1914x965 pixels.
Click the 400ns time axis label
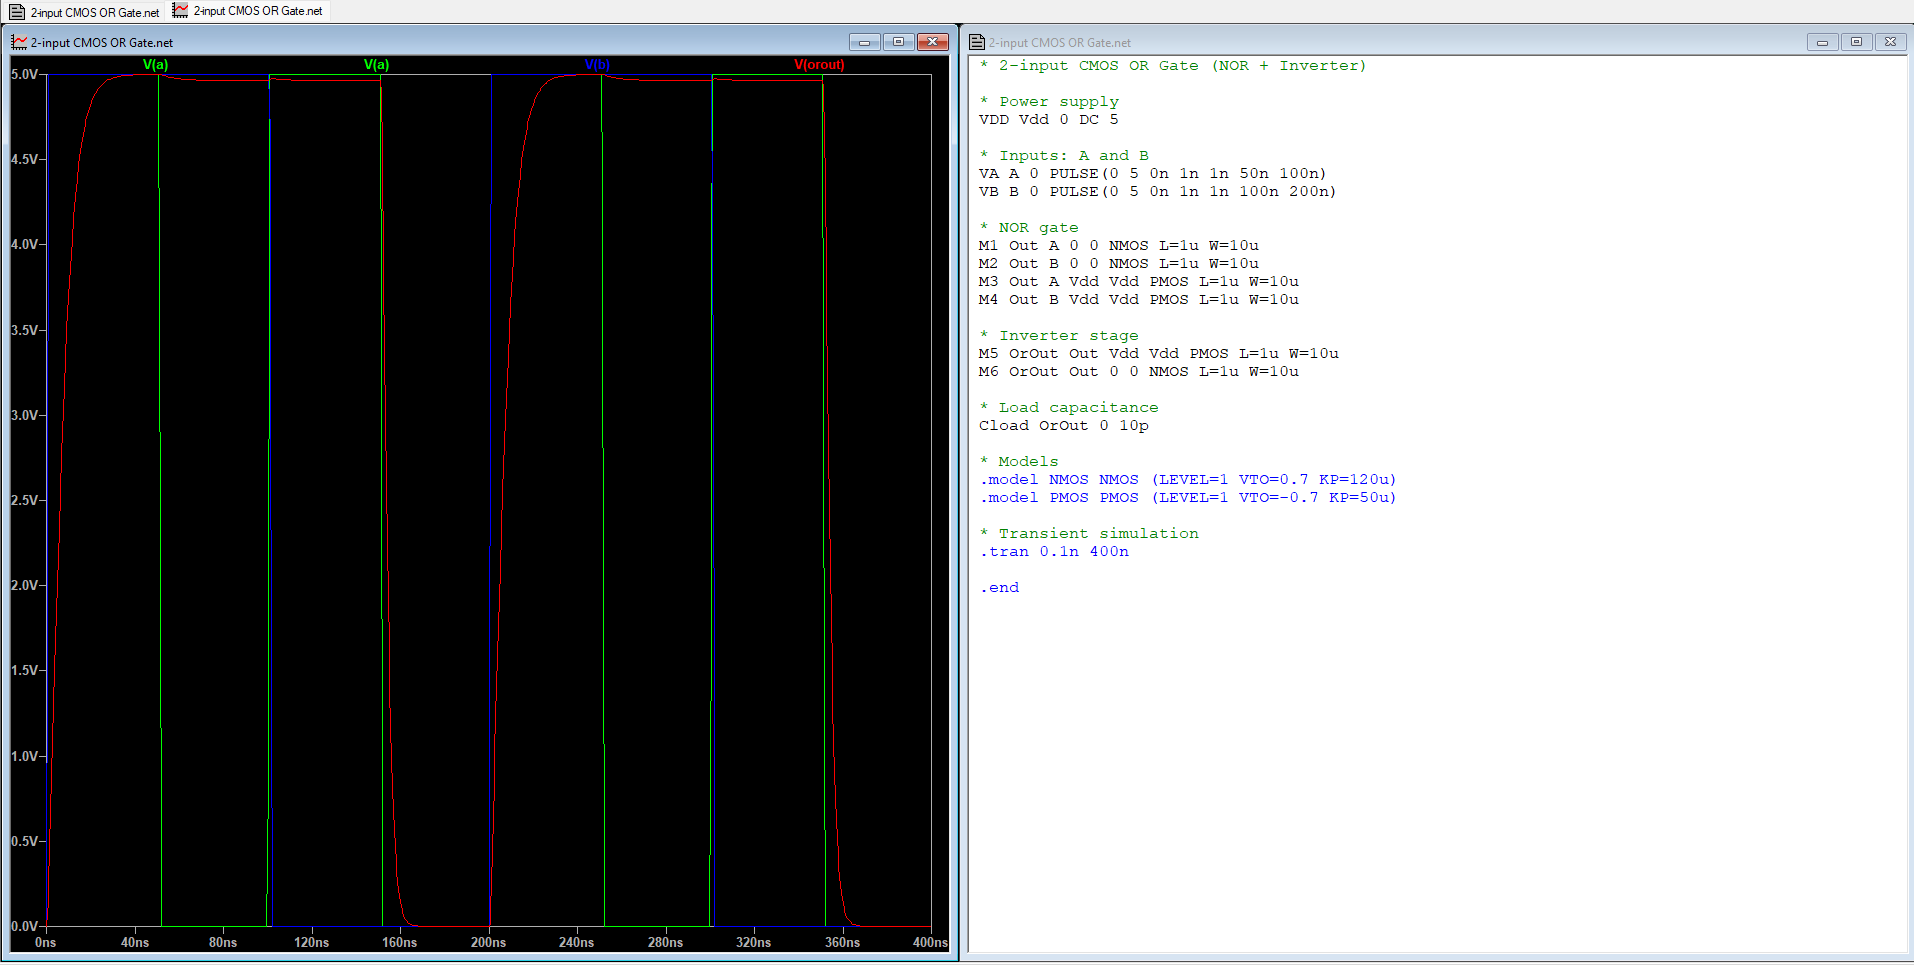click(x=930, y=942)
